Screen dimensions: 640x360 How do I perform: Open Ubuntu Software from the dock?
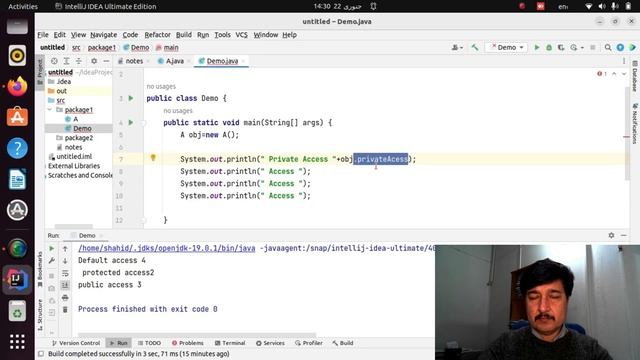pyautogui.click(x=17, y=117)
